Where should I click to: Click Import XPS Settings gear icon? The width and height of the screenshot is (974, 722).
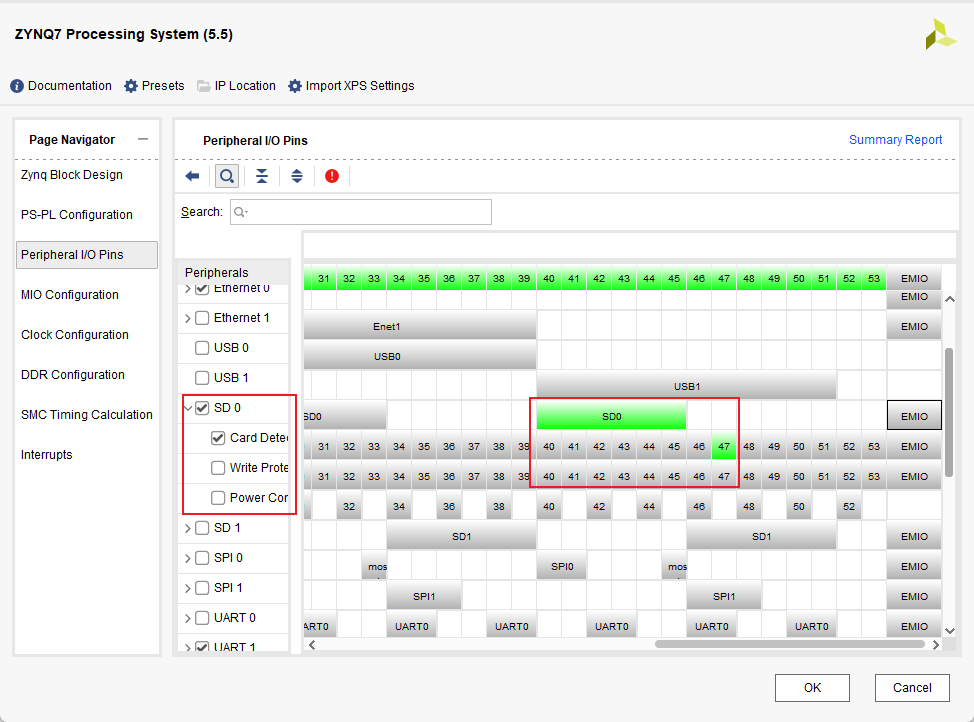coord(295,86)
